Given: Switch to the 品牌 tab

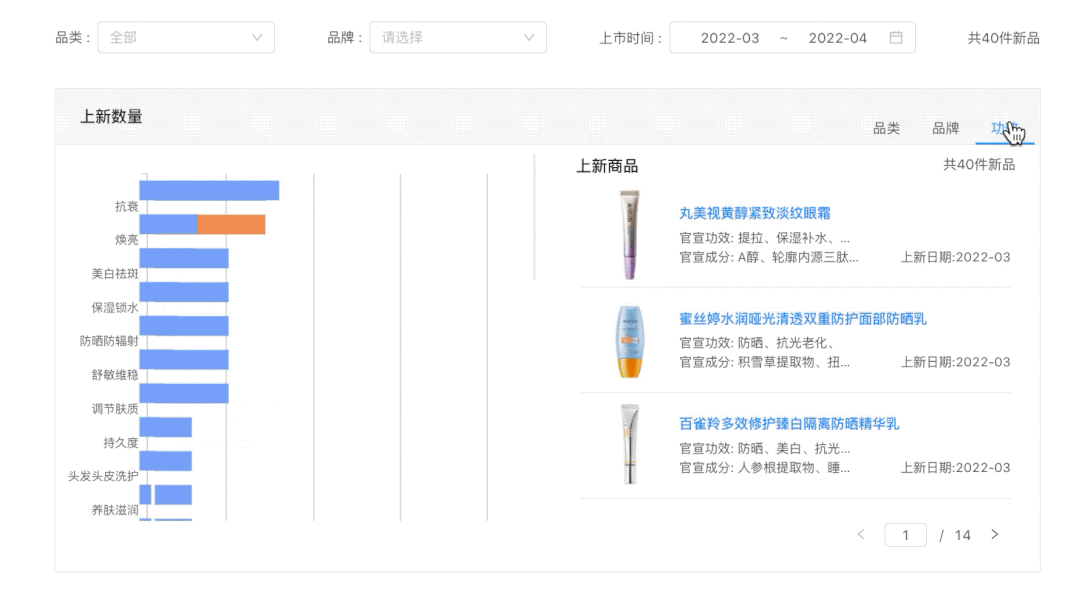Looking at the screenshot, I should point(945,128).
